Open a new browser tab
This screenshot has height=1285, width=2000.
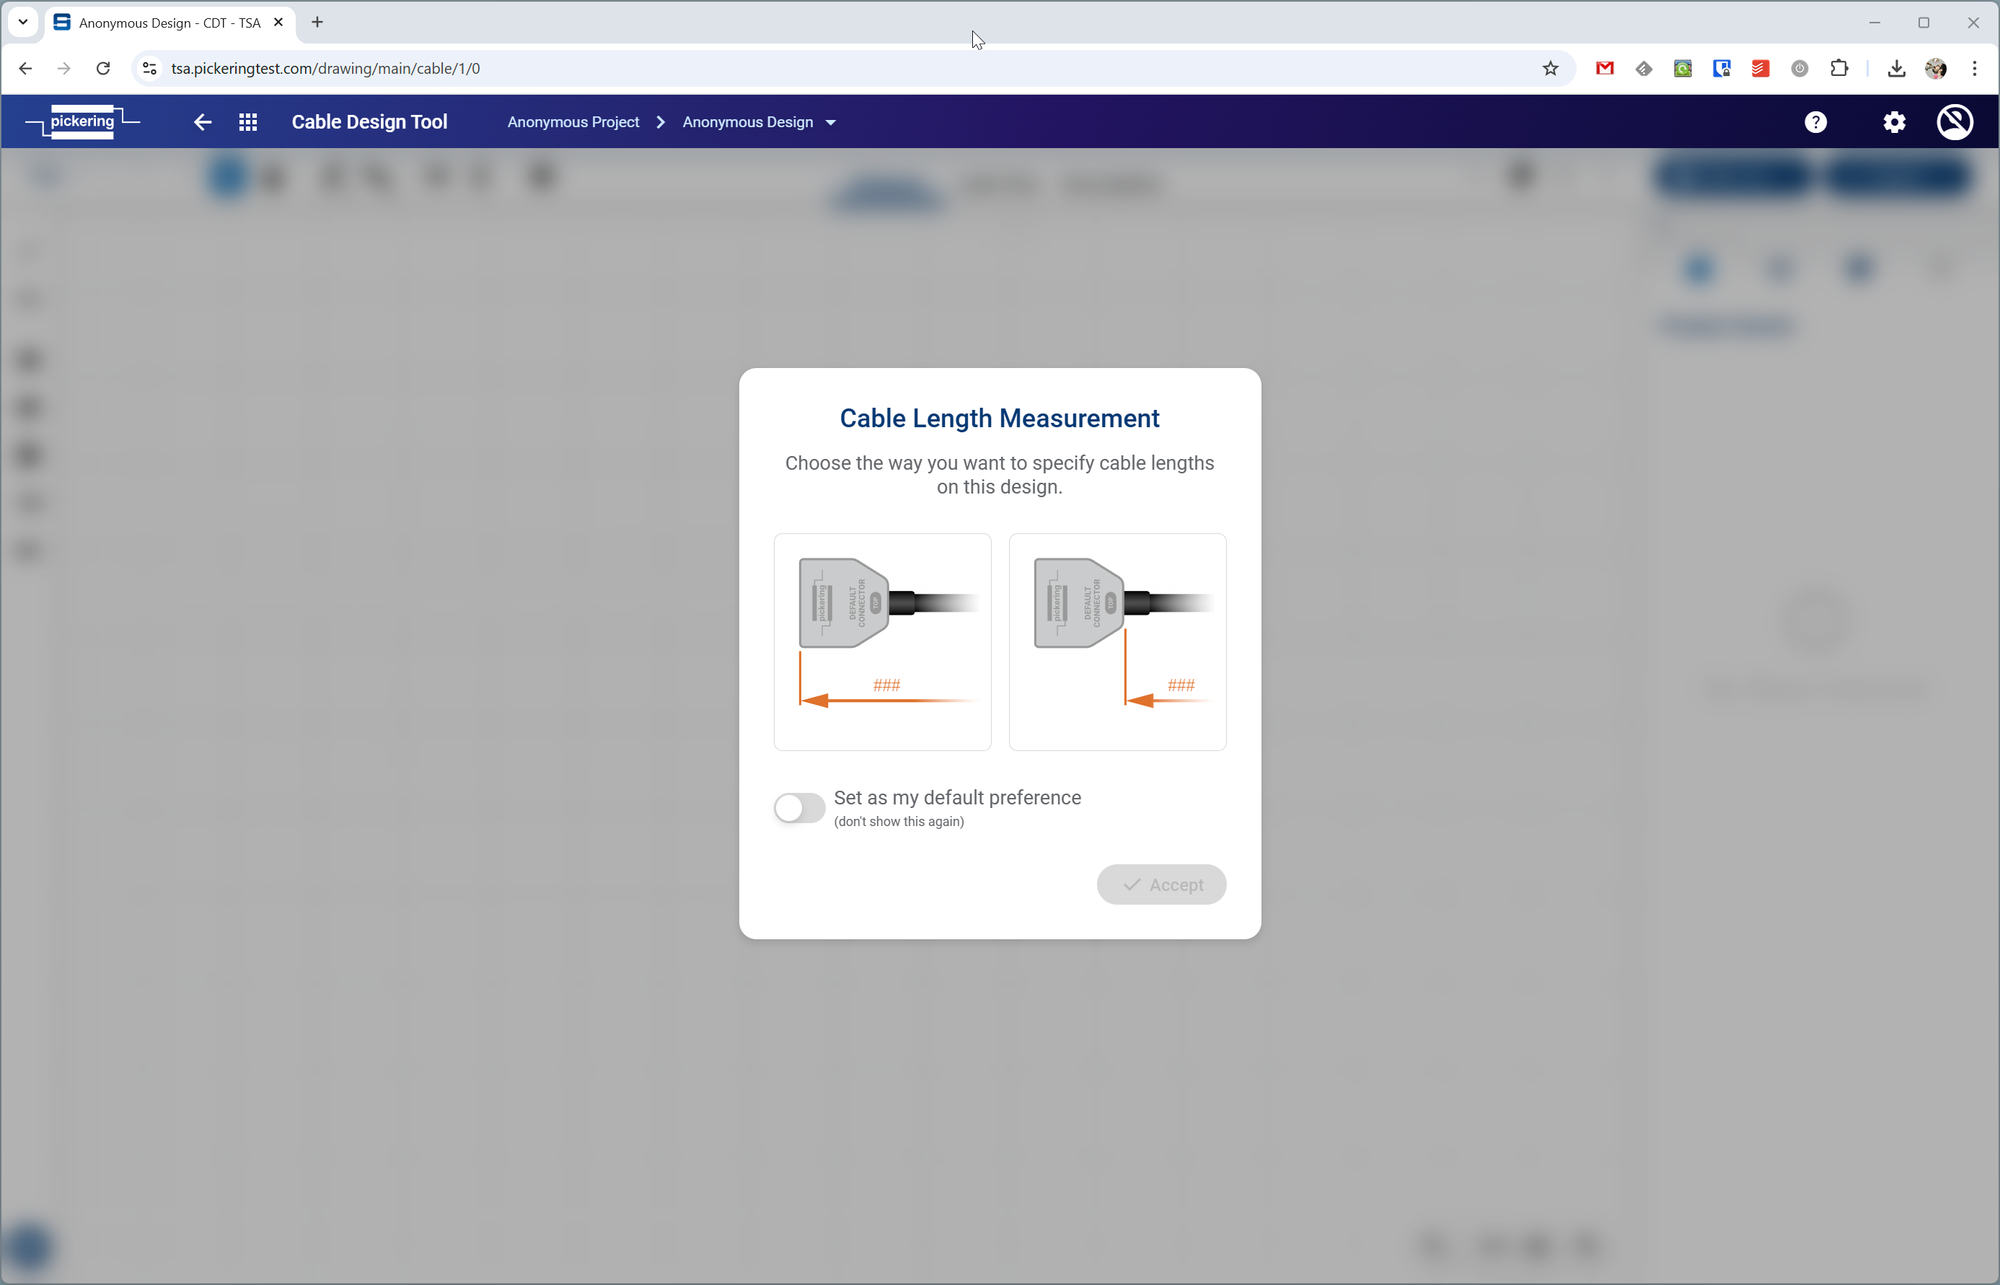click(317, 22)
